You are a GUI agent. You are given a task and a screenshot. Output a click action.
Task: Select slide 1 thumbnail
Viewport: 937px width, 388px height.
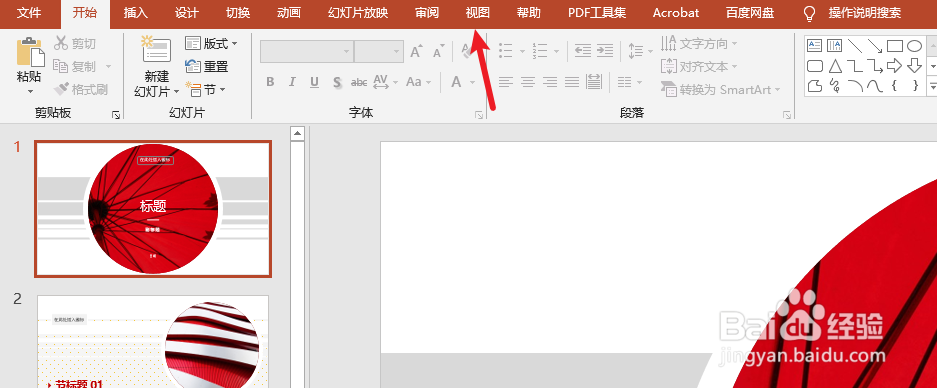coord(153,209)
